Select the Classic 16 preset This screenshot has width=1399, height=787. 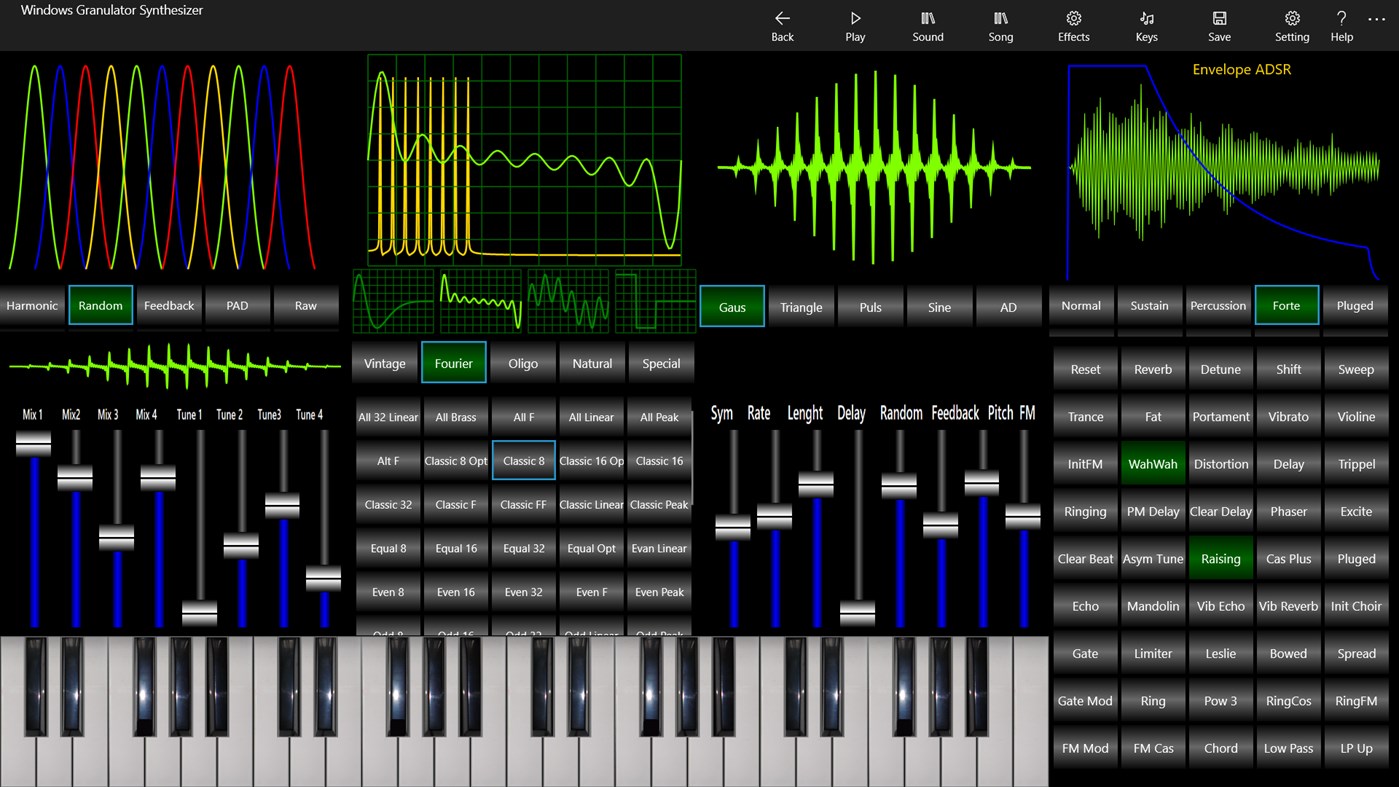click(x=658, y=460)
